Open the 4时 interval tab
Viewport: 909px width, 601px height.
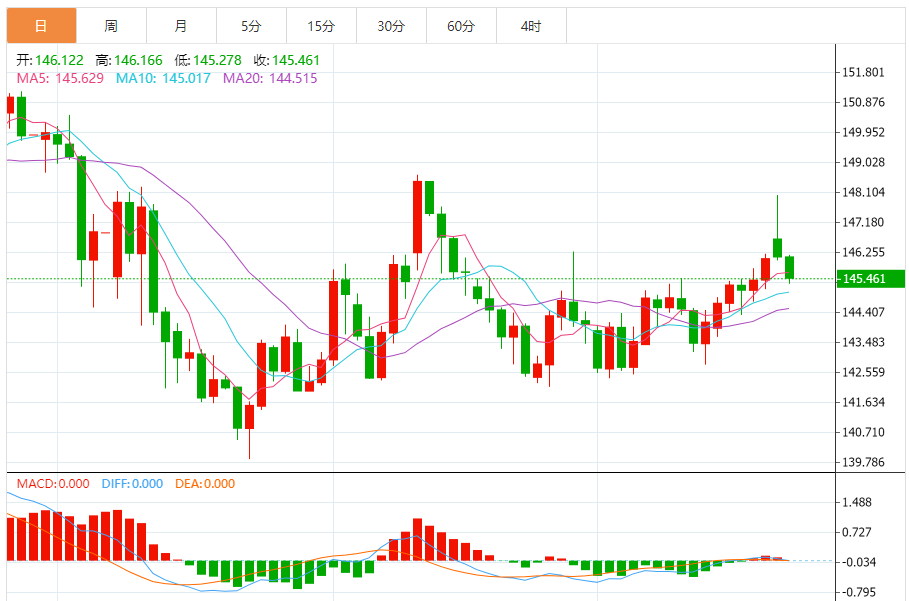tap(532, 26)
